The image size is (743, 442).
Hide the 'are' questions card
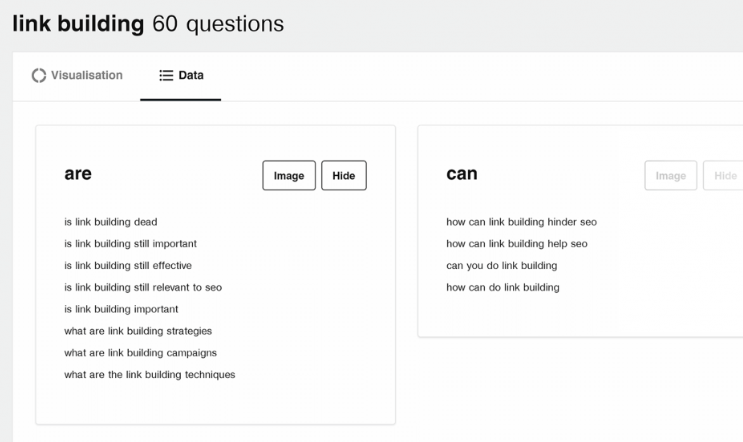[x=344, y=175]
